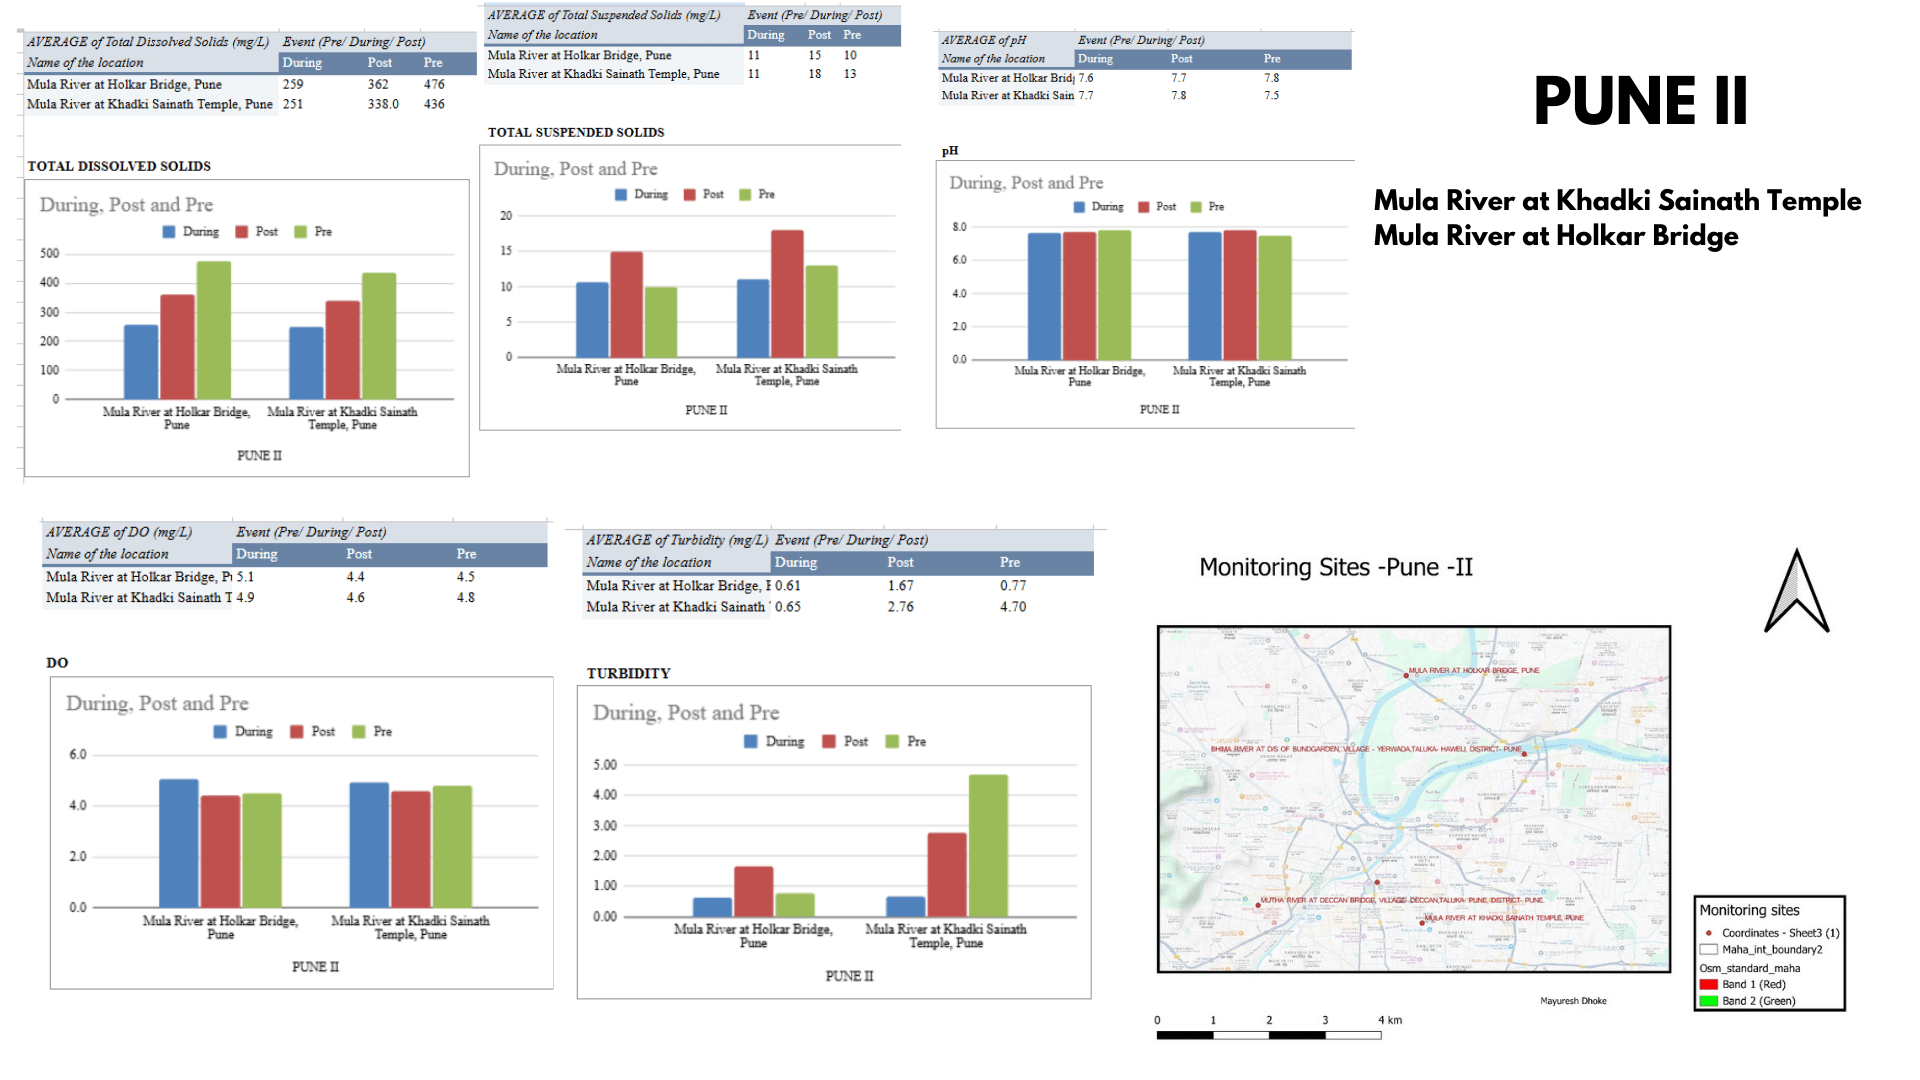This screenshot has width=1920, height=1080.
Task: Click the 4.9 cell in the DO table
Action: point(245,598)
